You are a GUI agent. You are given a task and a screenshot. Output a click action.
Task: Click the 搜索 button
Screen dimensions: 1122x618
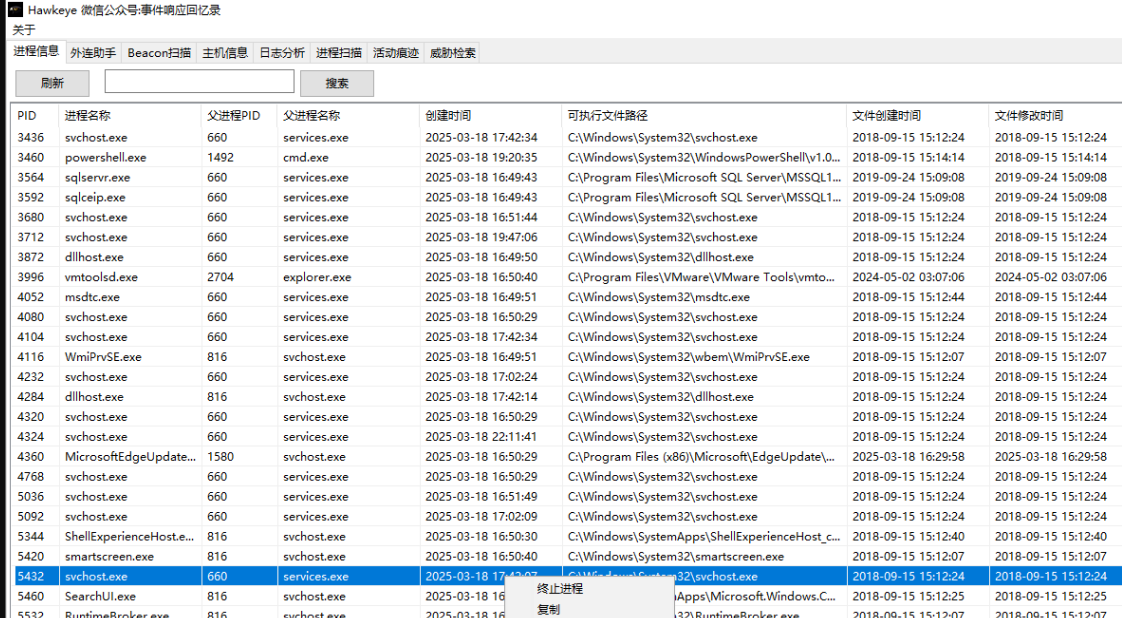point(337,83)
